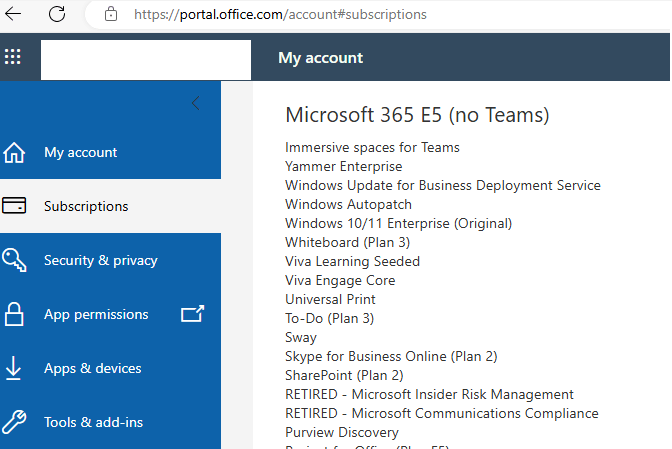Select the To-Do (Plan 3) entry

pyautogui.click(x=330, y=318)
